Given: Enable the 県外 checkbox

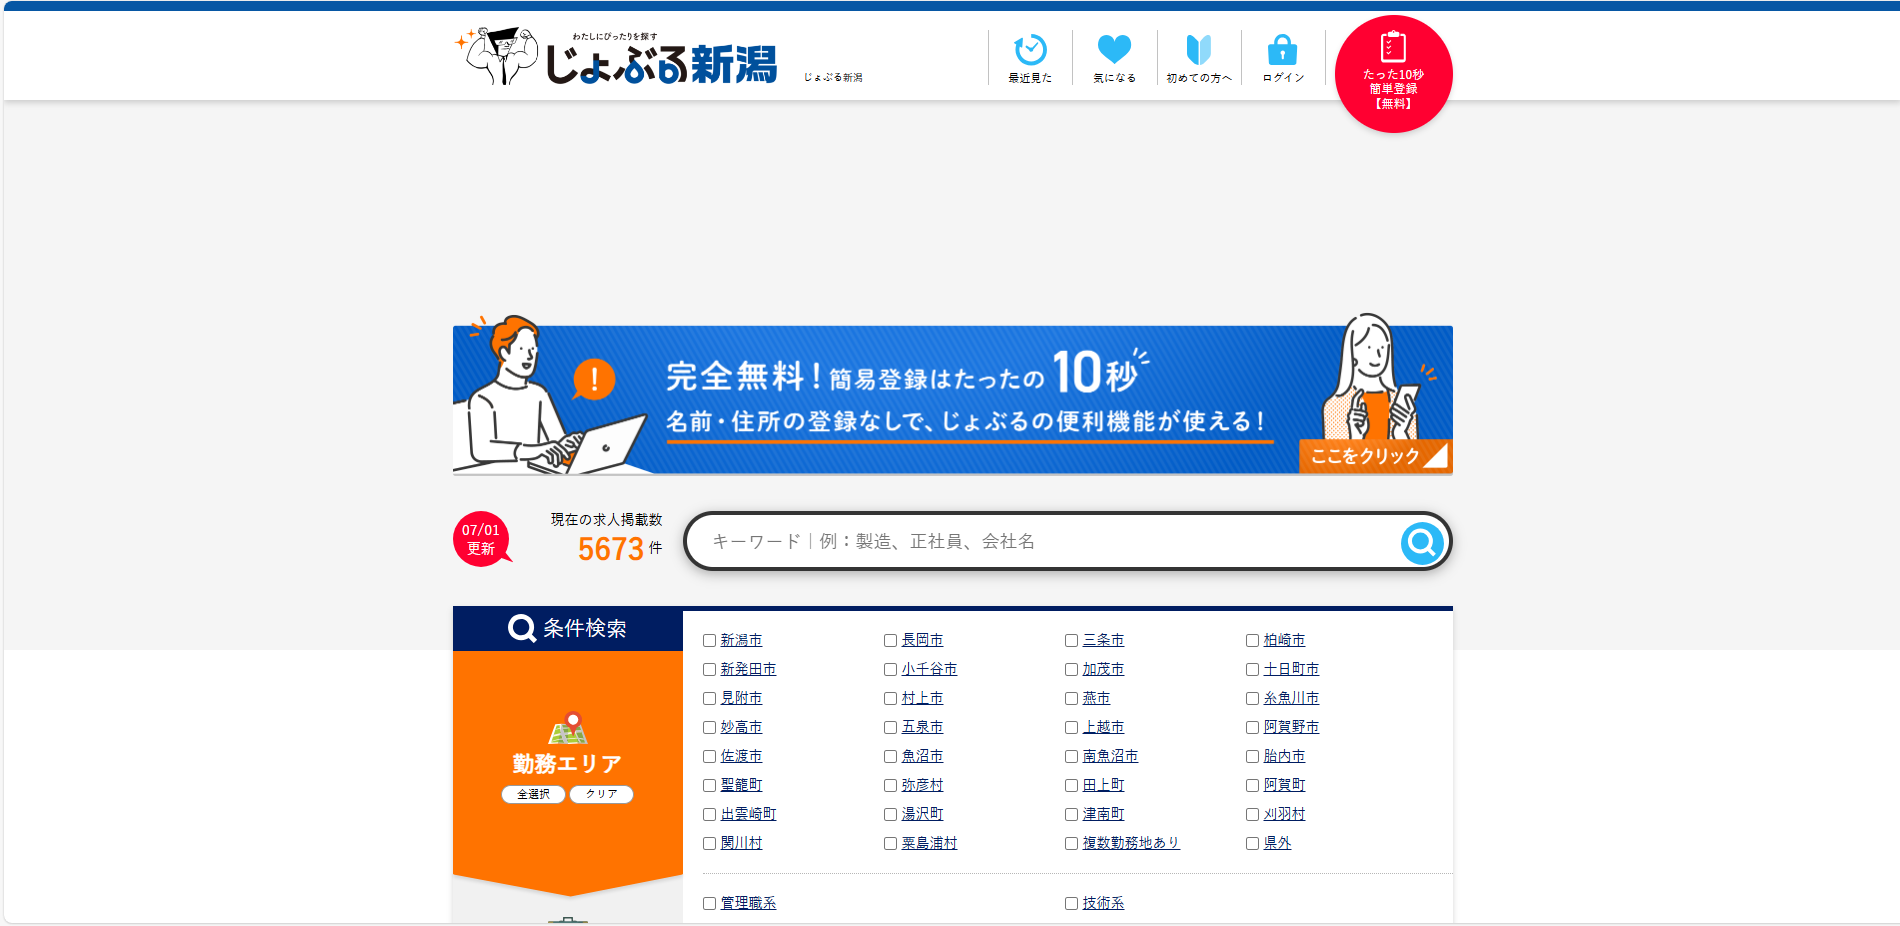Looking at the screenshot, I should [x=1252, y=844].
